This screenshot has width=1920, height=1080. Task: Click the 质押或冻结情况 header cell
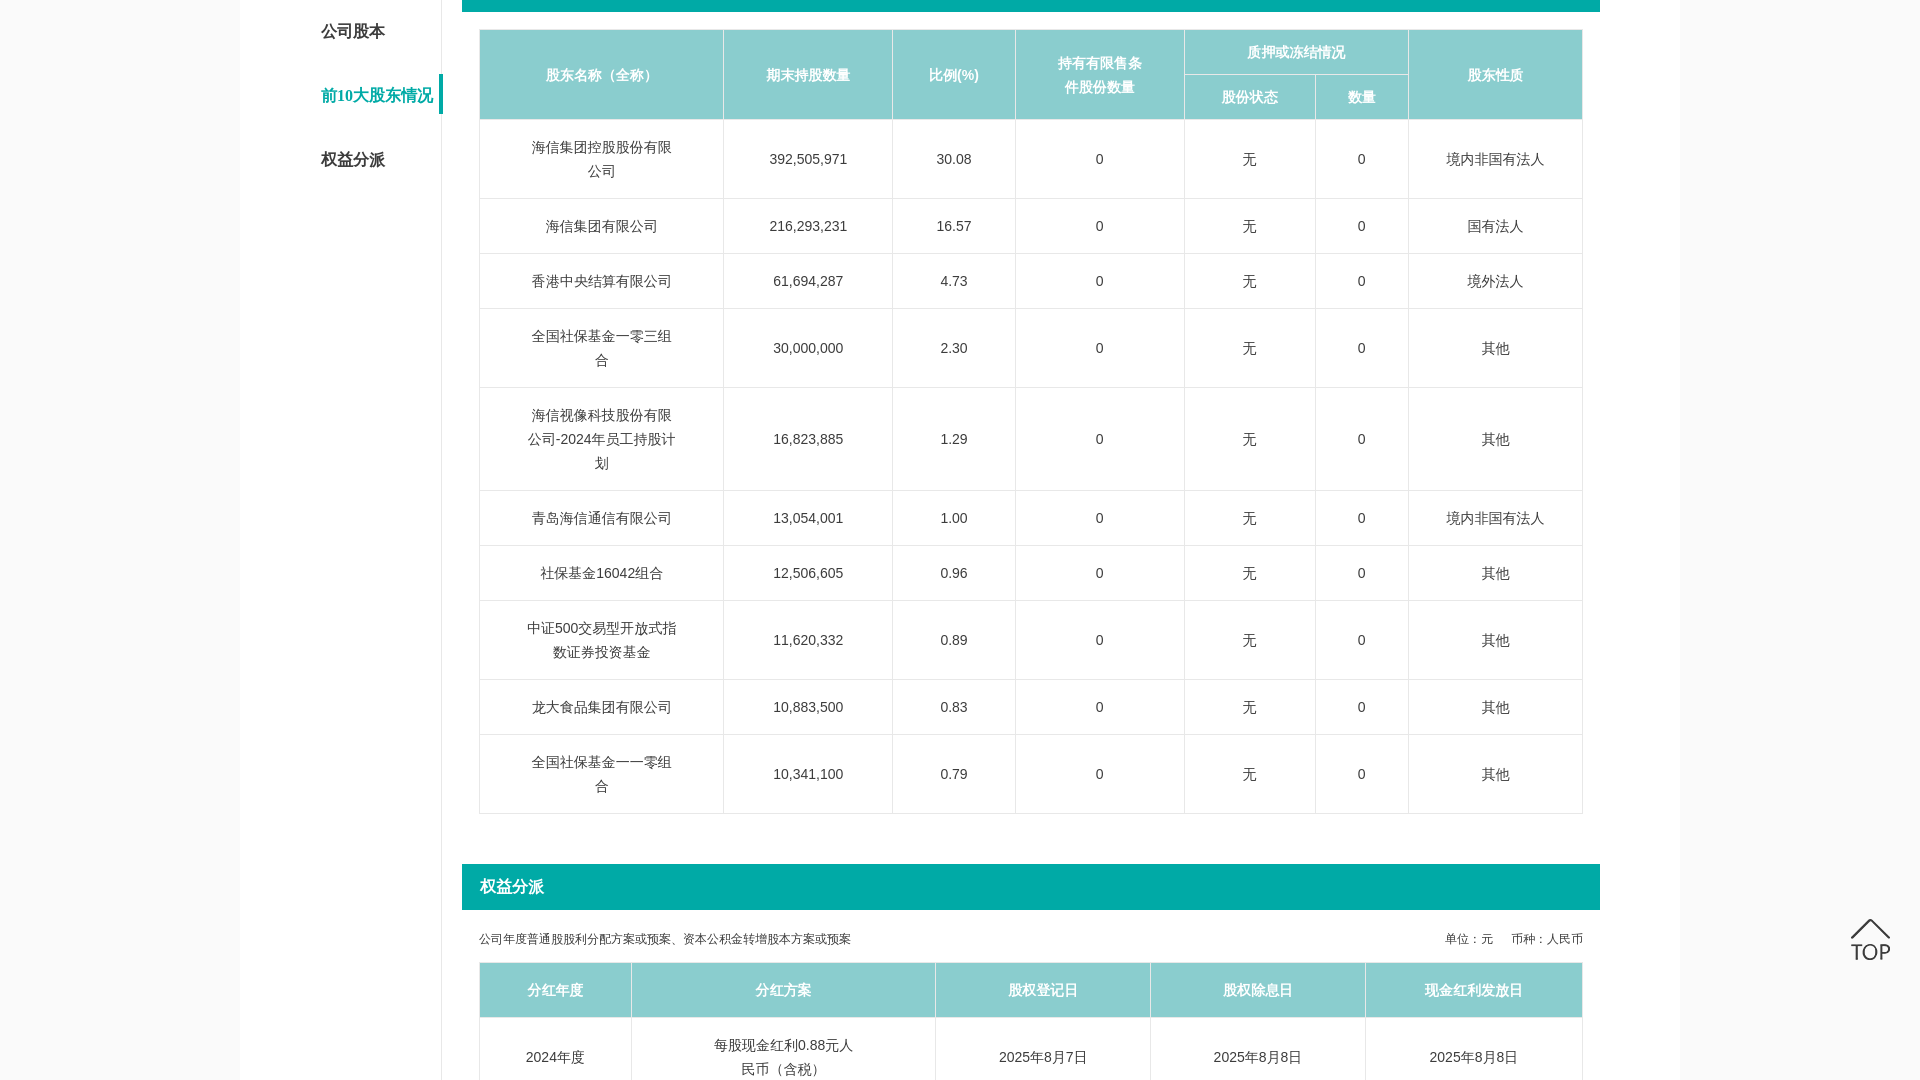pyautogui.click(x=1296, y=52)
